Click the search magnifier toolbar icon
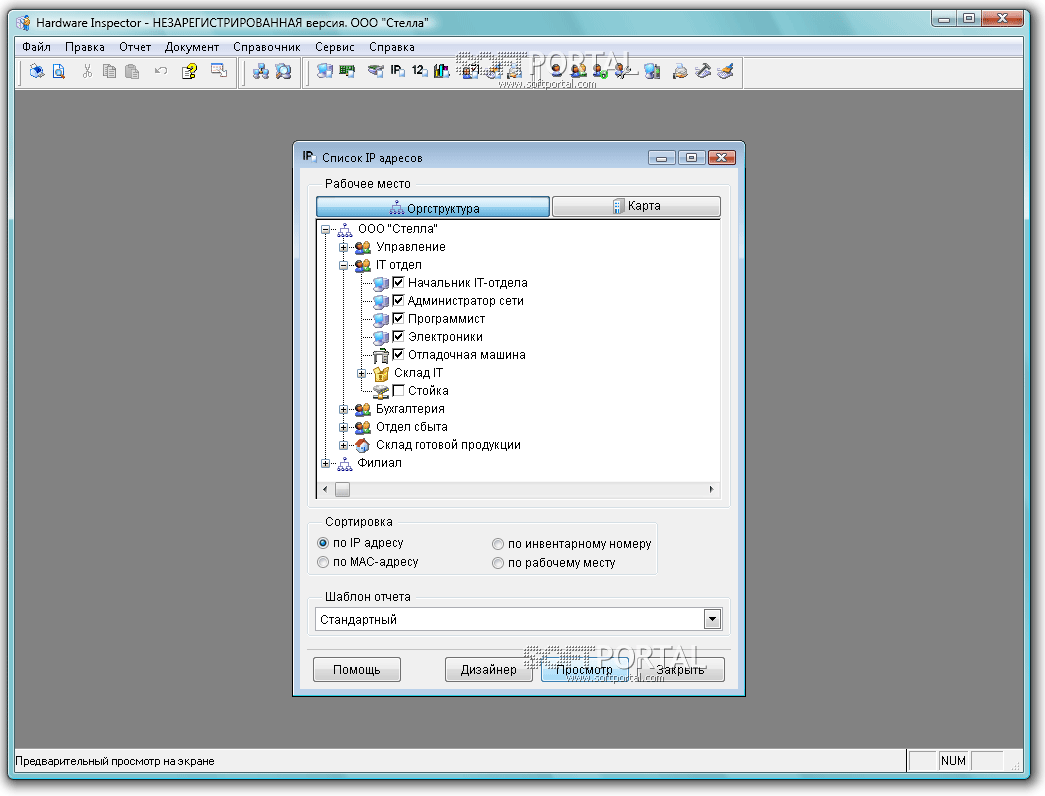Screen dimensions: 1045x796 (283, 71)
